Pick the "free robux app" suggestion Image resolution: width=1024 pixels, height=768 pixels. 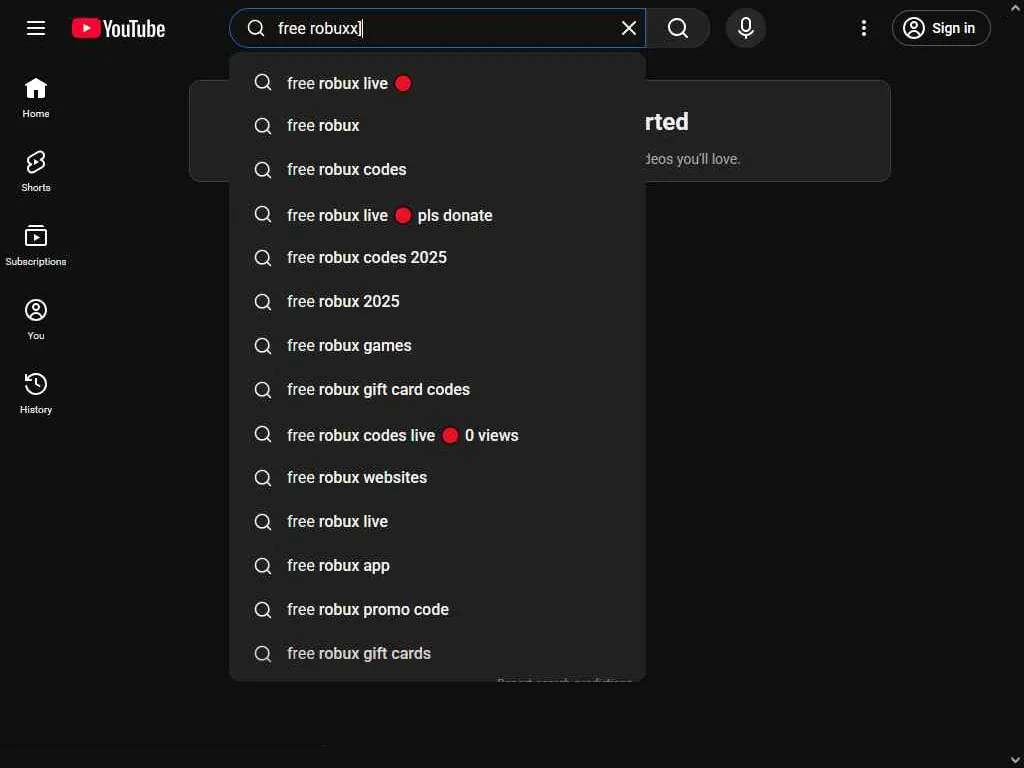point(338,566)
